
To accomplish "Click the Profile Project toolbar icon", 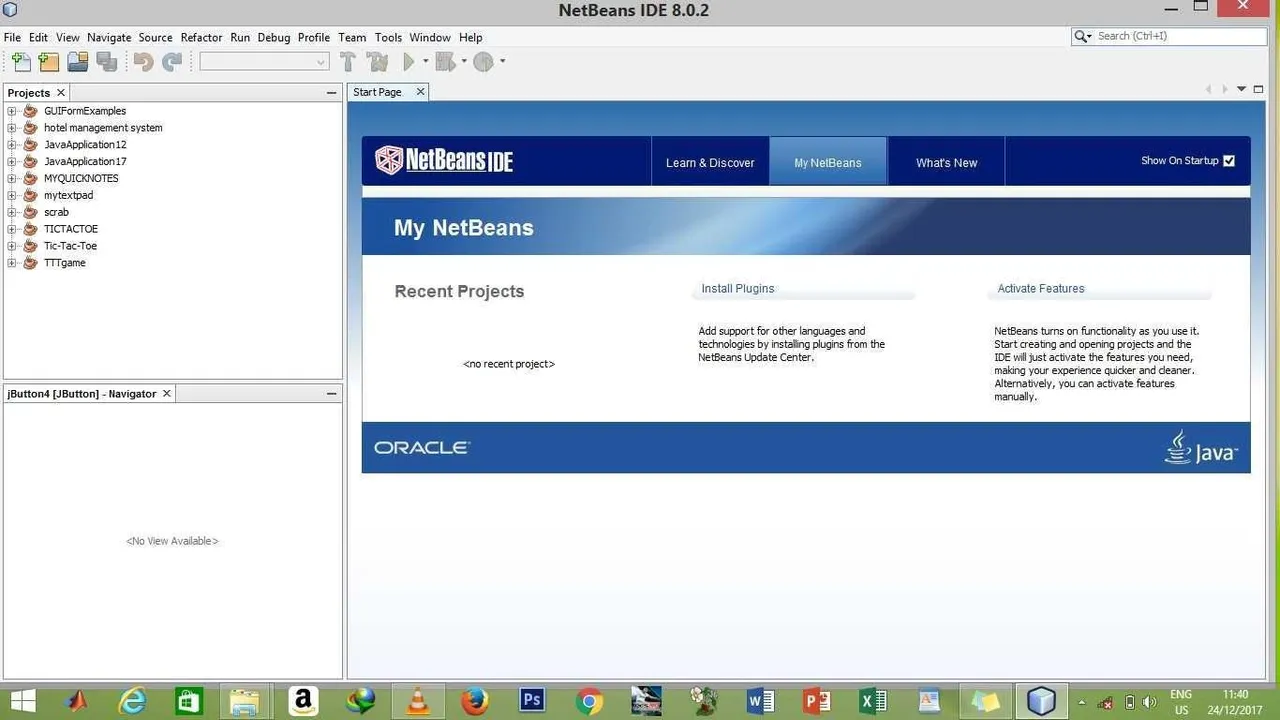I will (x=483, y=62).
